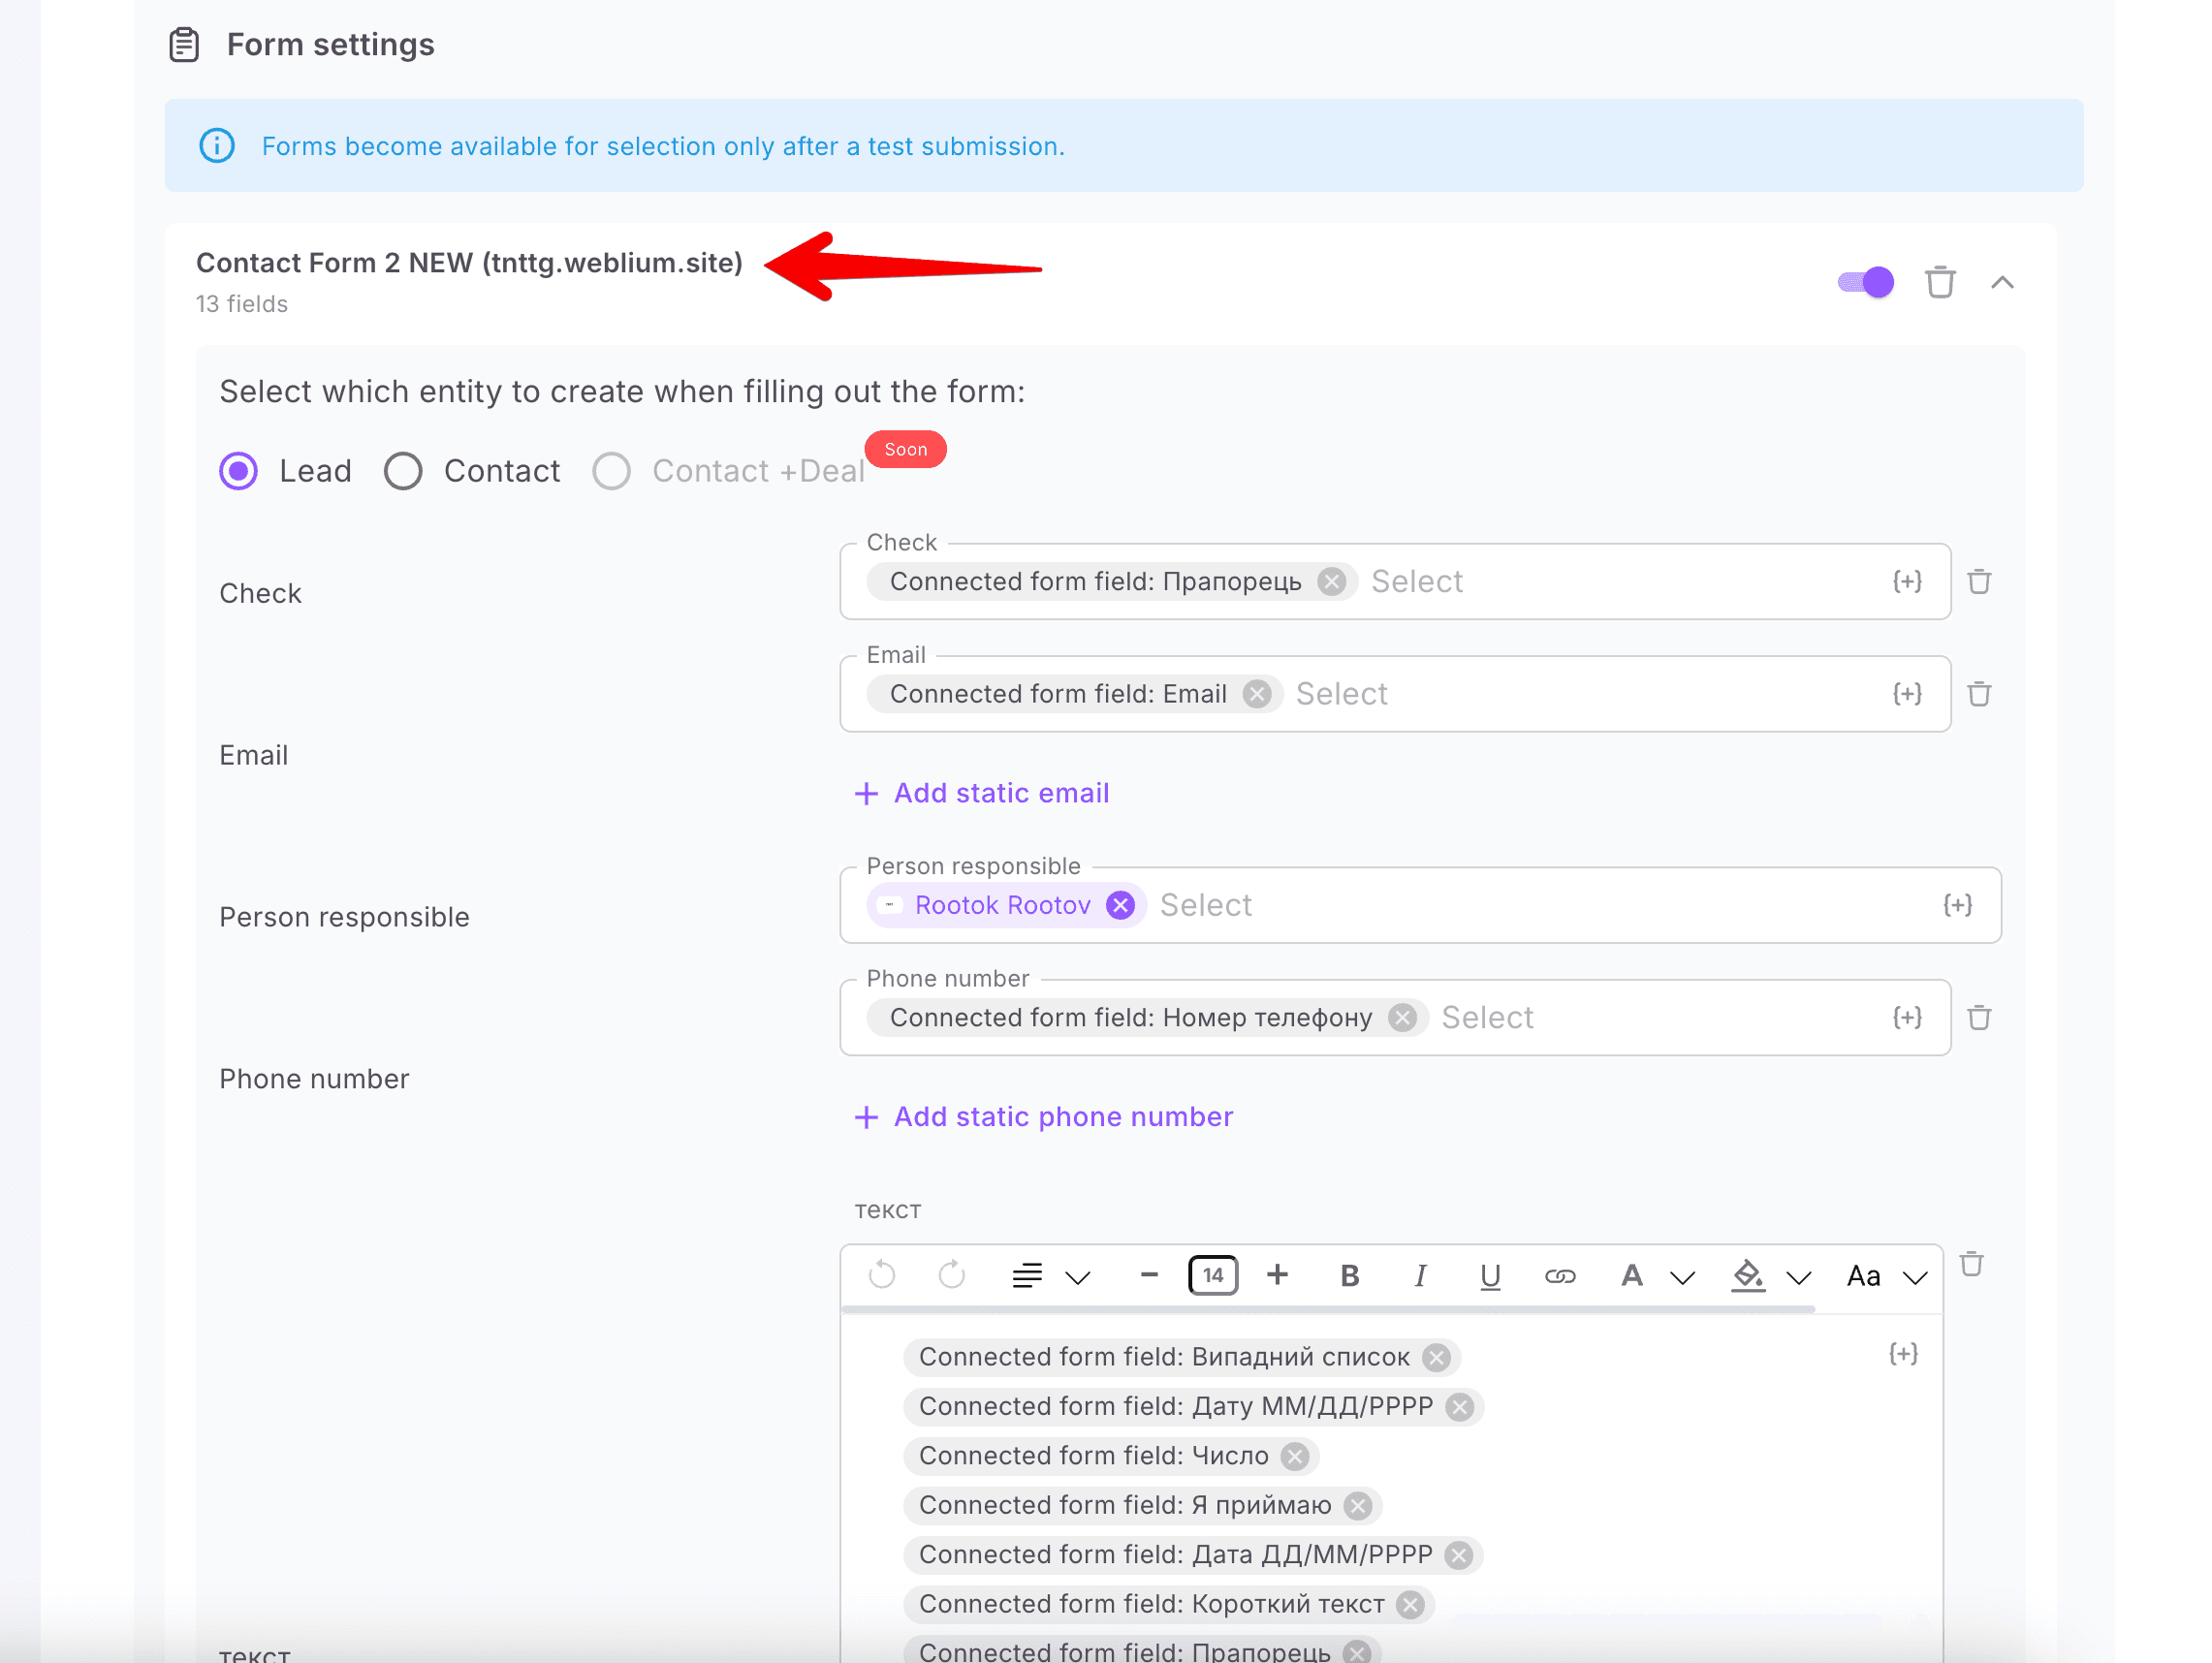2212x1663 pixels.
Task: Insert variable in the Check field
Action: tap(1907, 582)
